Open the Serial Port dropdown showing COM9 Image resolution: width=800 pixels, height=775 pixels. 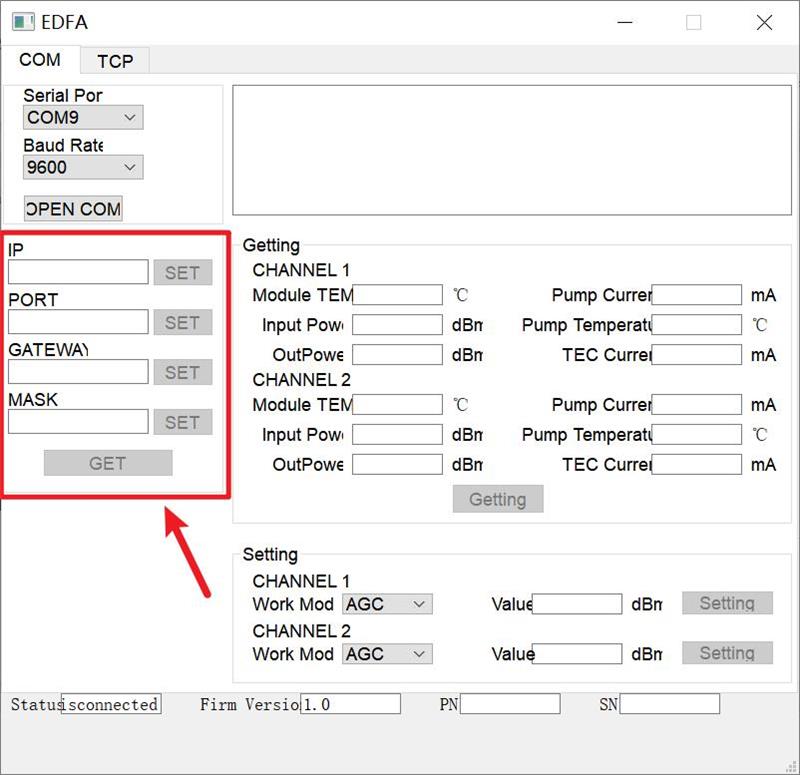pyautogui.click(x=82, y=117)
